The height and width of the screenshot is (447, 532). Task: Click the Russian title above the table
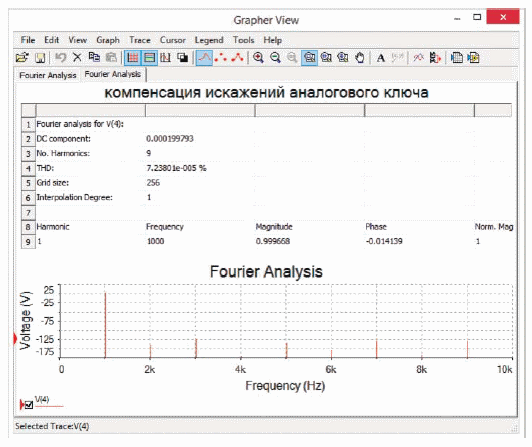pos(266,93)
